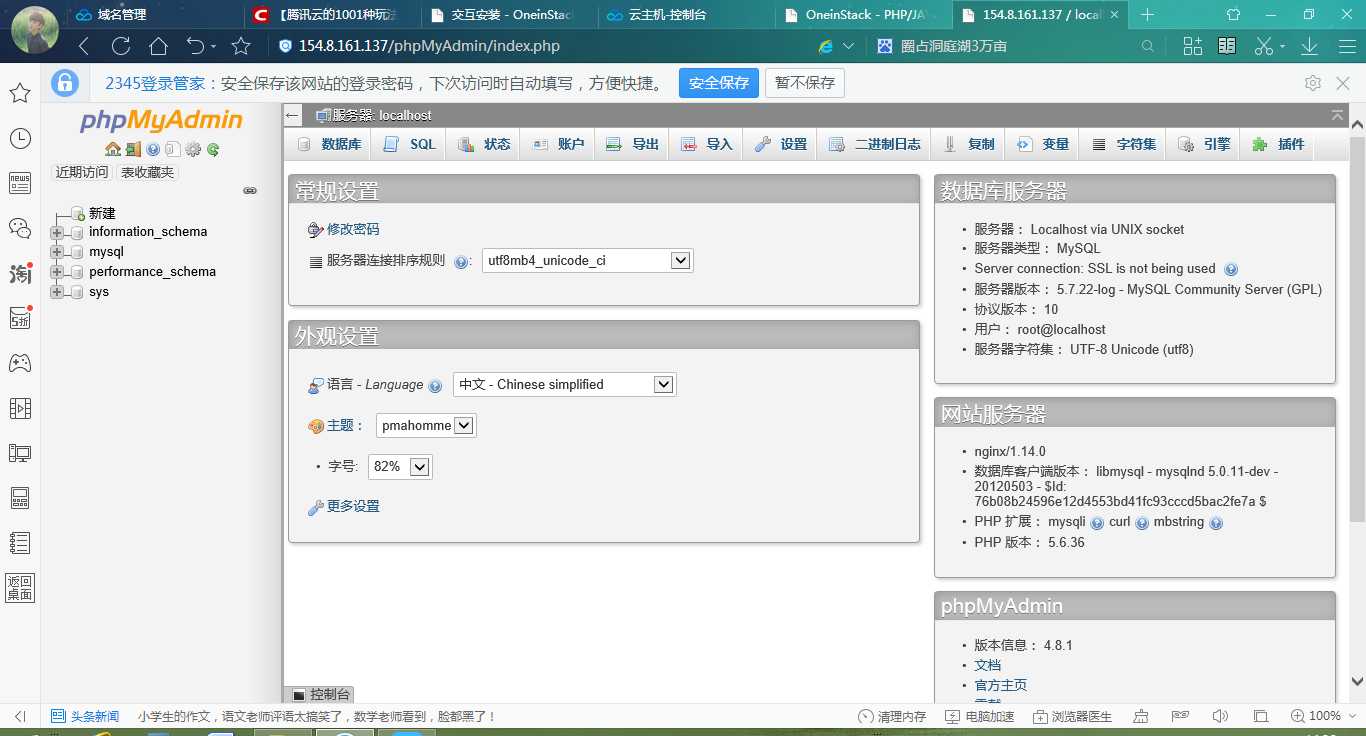Click the 更多设置 link
This screenshot has height=736, width=1366.
353,506
